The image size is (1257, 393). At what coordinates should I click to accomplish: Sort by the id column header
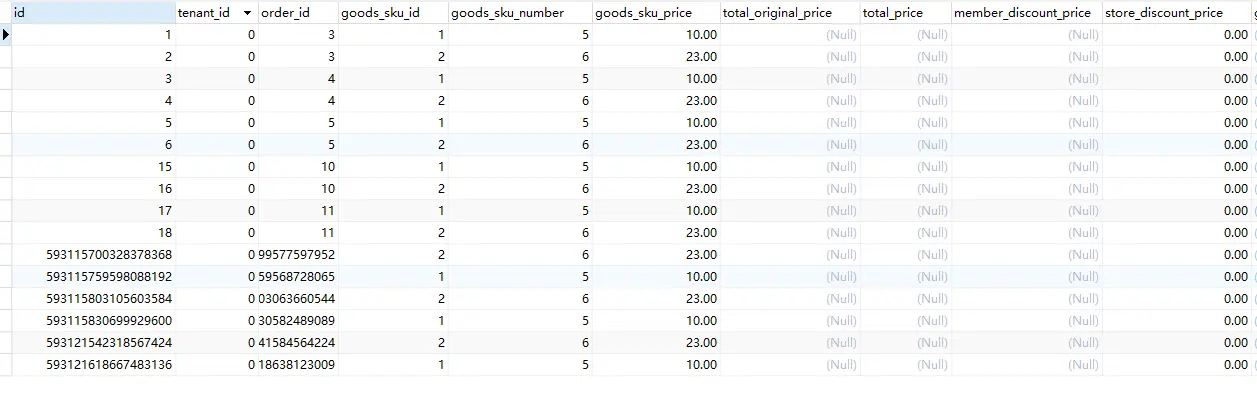point(93,13)
